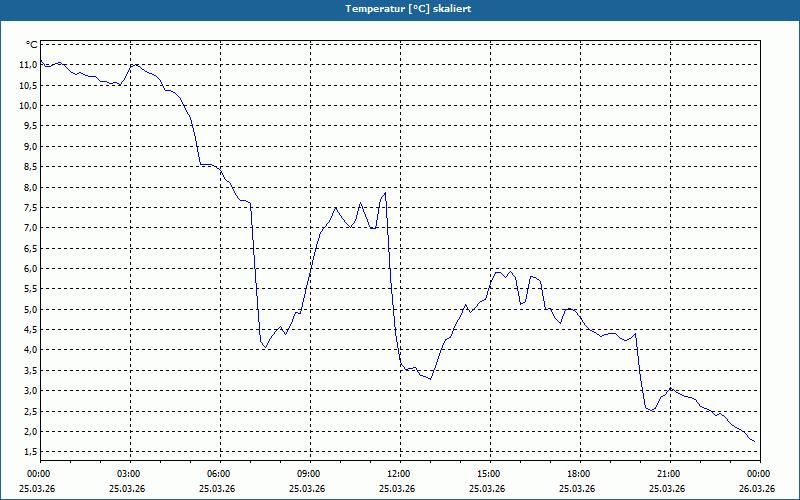
Task: Click the 10,5 y-axis label
Action: click(29, 85)
